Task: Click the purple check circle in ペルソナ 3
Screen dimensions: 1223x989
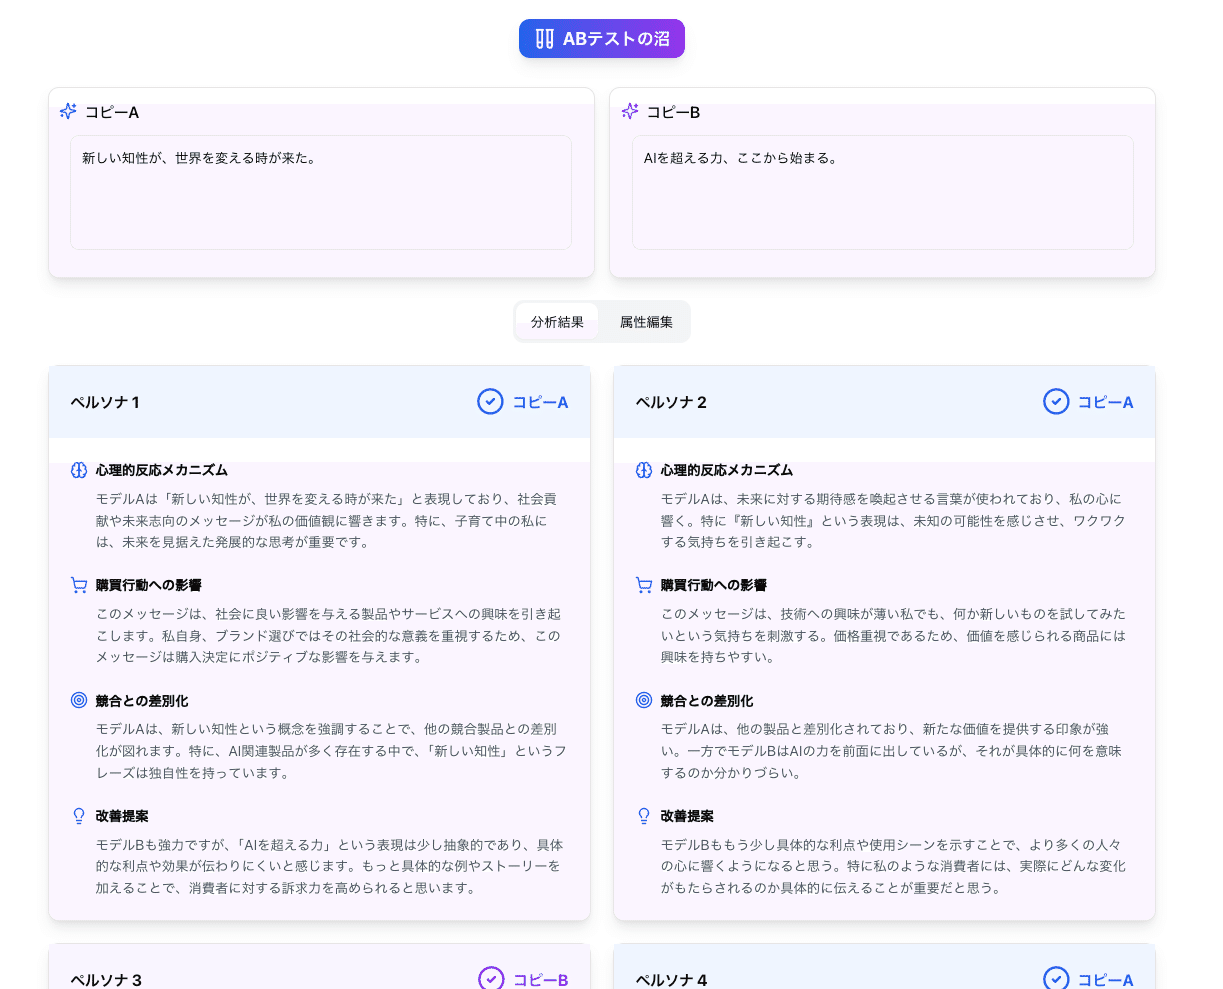Action: coord(491,978)
